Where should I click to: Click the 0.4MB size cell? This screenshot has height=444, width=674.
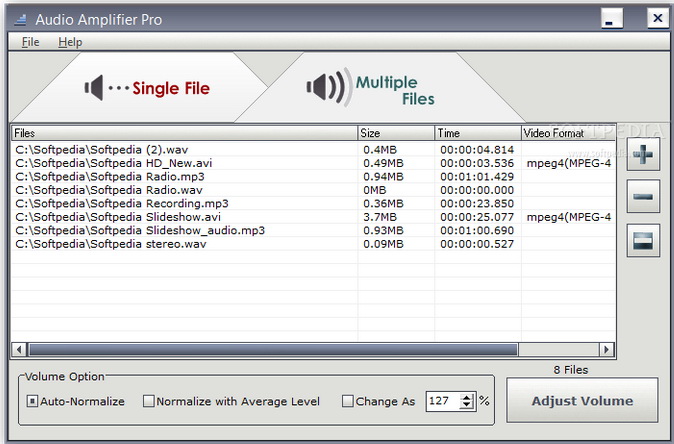click(380, 150)
